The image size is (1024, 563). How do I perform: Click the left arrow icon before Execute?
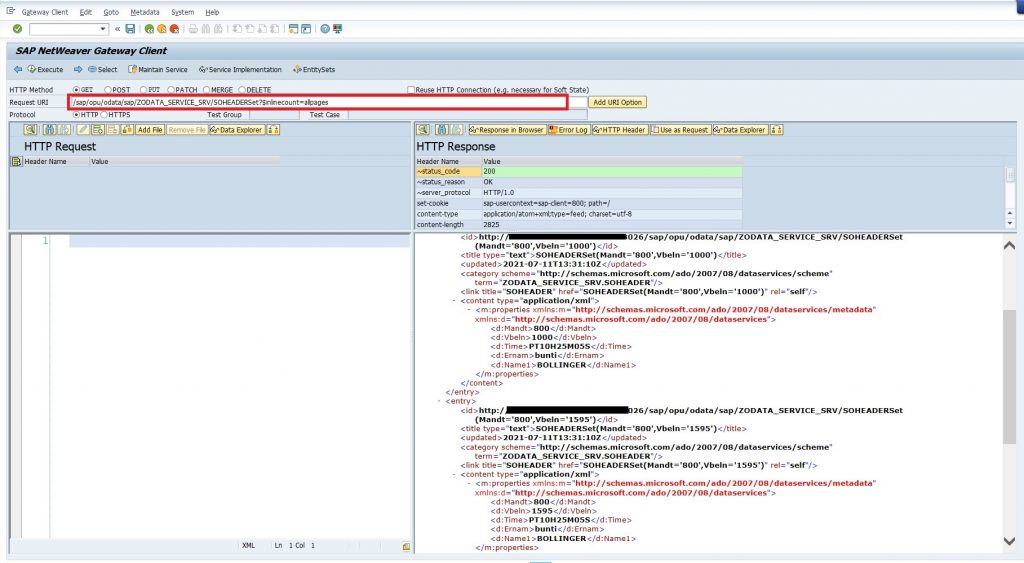(18, 69)
